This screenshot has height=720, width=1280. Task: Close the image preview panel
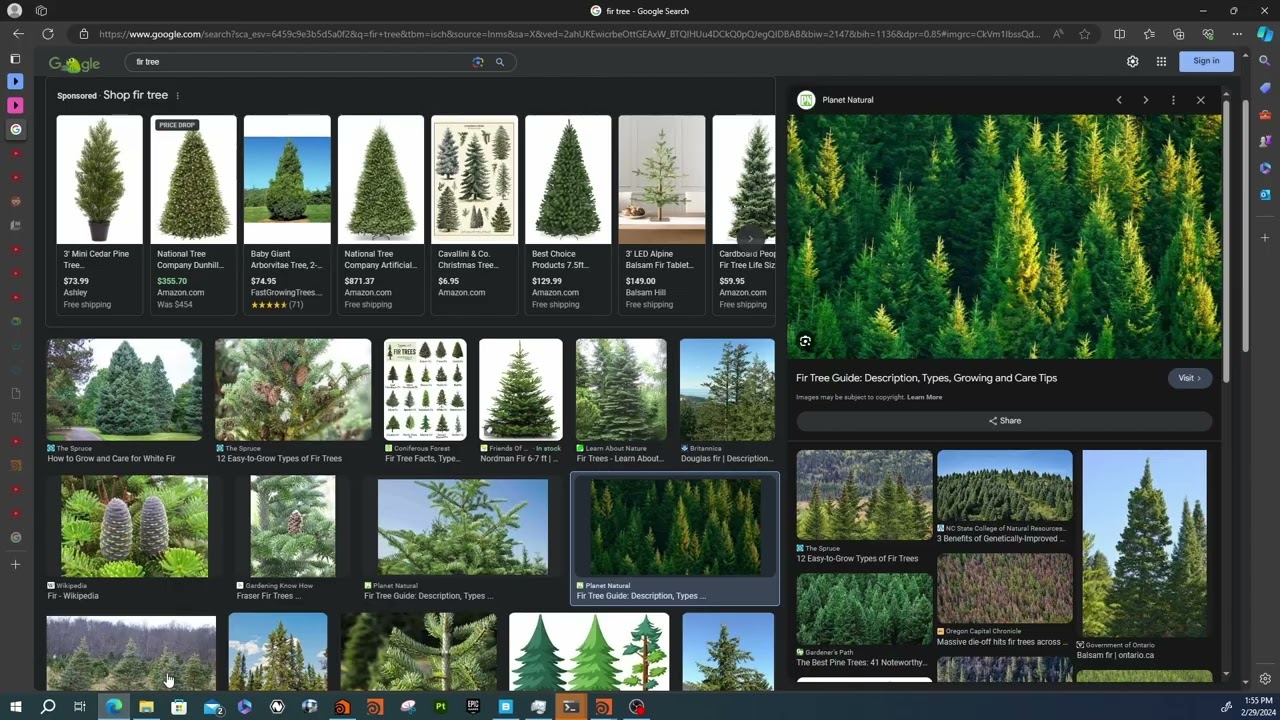pos(1201,100)
